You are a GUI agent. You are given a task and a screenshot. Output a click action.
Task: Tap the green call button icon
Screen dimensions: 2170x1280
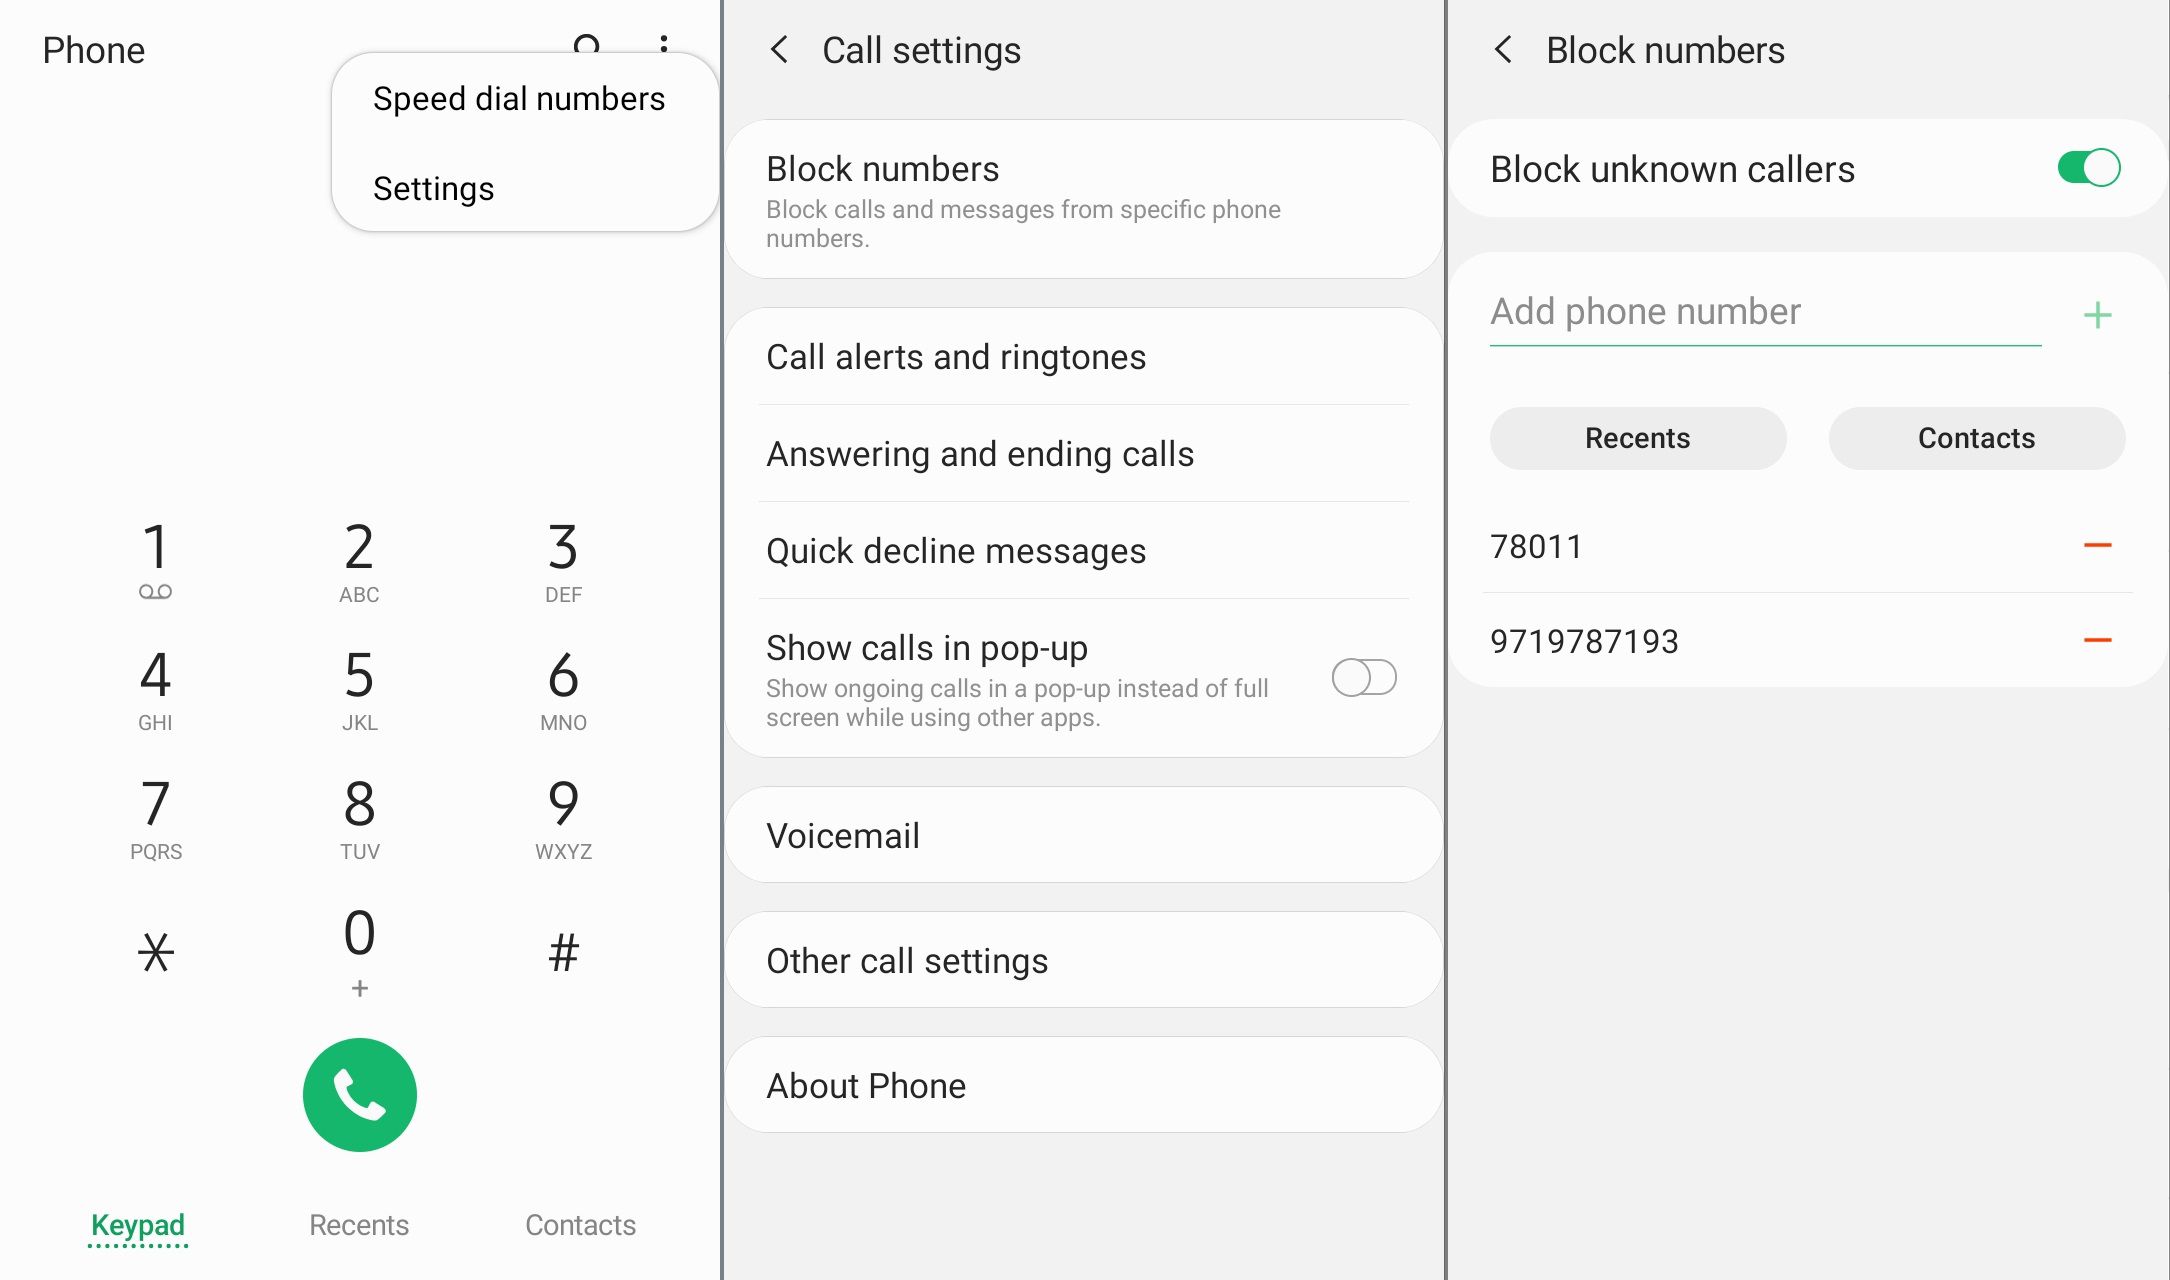(x=358, y=1094)
